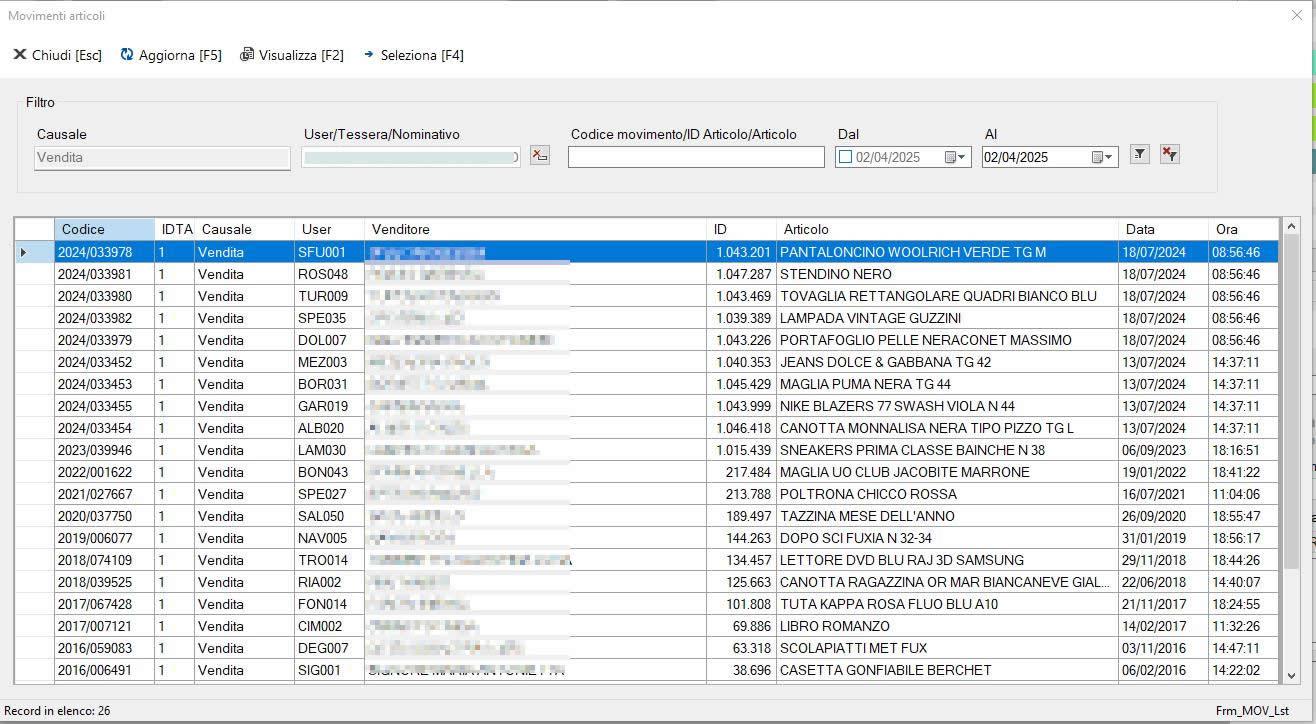Click code cell 2018/039525
1316x724 pixels.
104,582
